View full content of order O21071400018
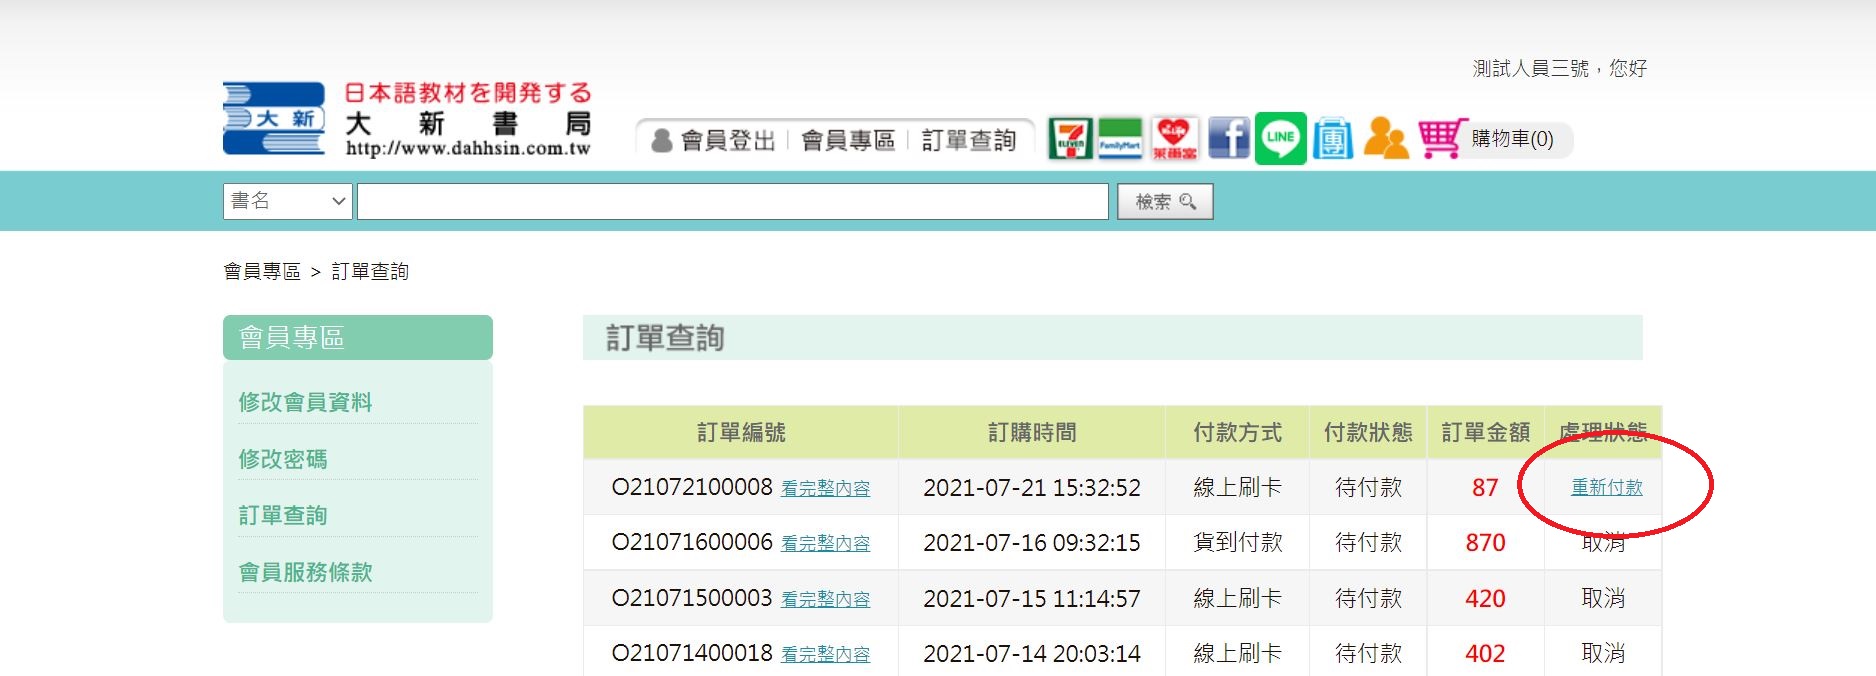 click(x=825, y=654)
